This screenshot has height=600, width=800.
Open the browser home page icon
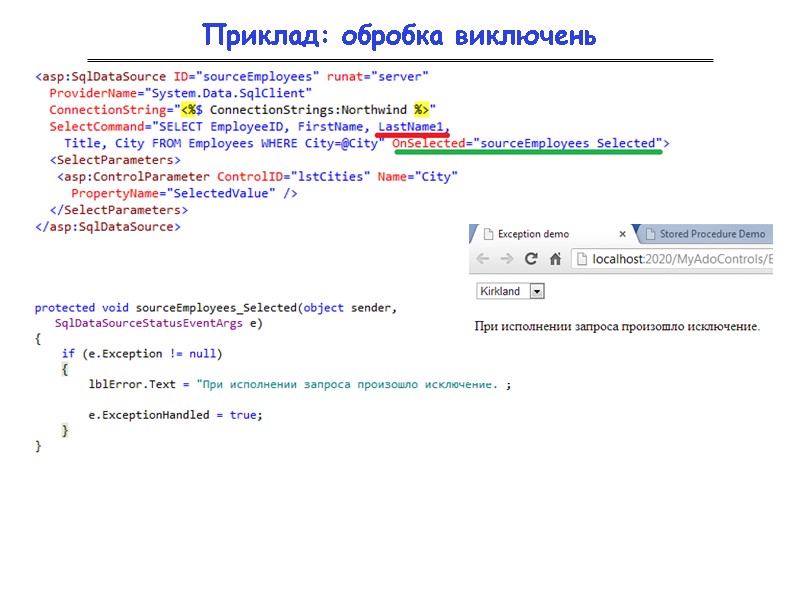(555, 259)
